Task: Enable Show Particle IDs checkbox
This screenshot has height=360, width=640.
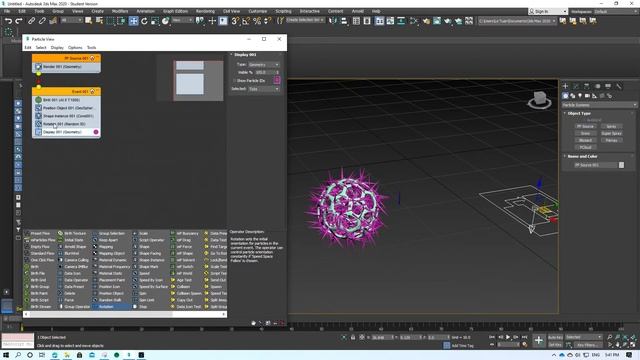Action: [235, 81]
